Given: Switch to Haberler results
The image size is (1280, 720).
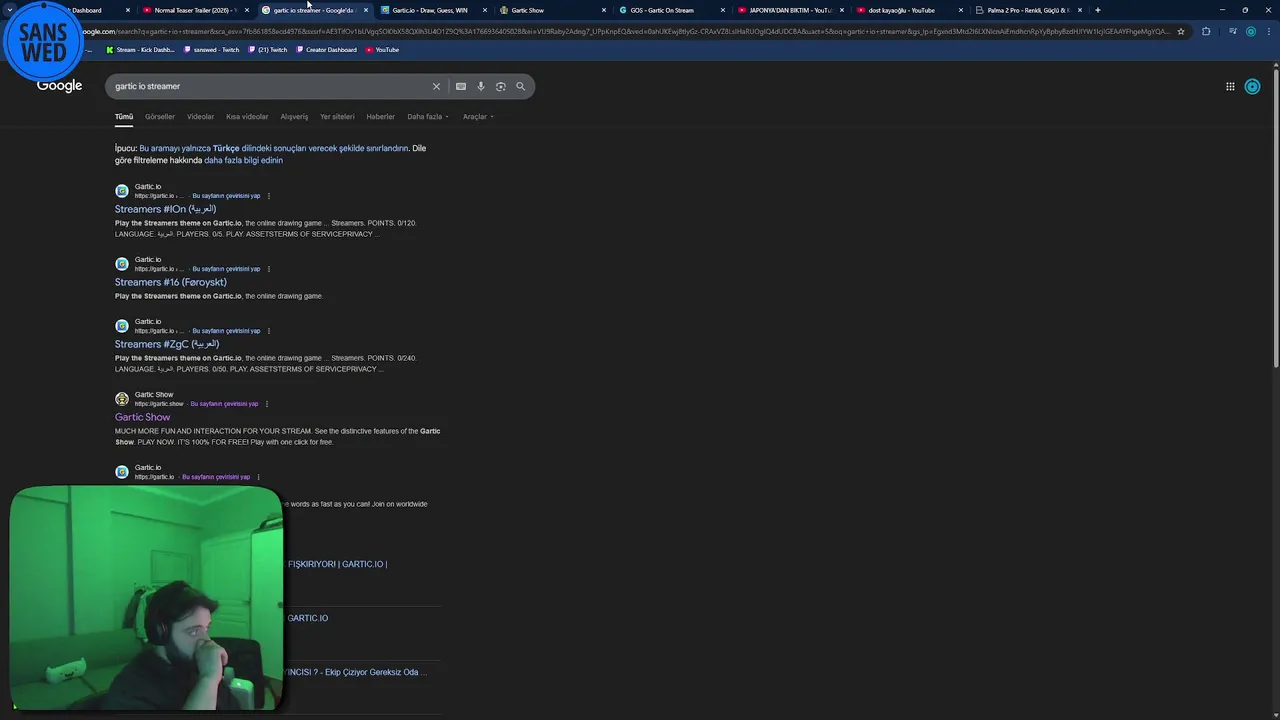Looking at the screenshot, I should pyautogui.click(x=380, y=117).
